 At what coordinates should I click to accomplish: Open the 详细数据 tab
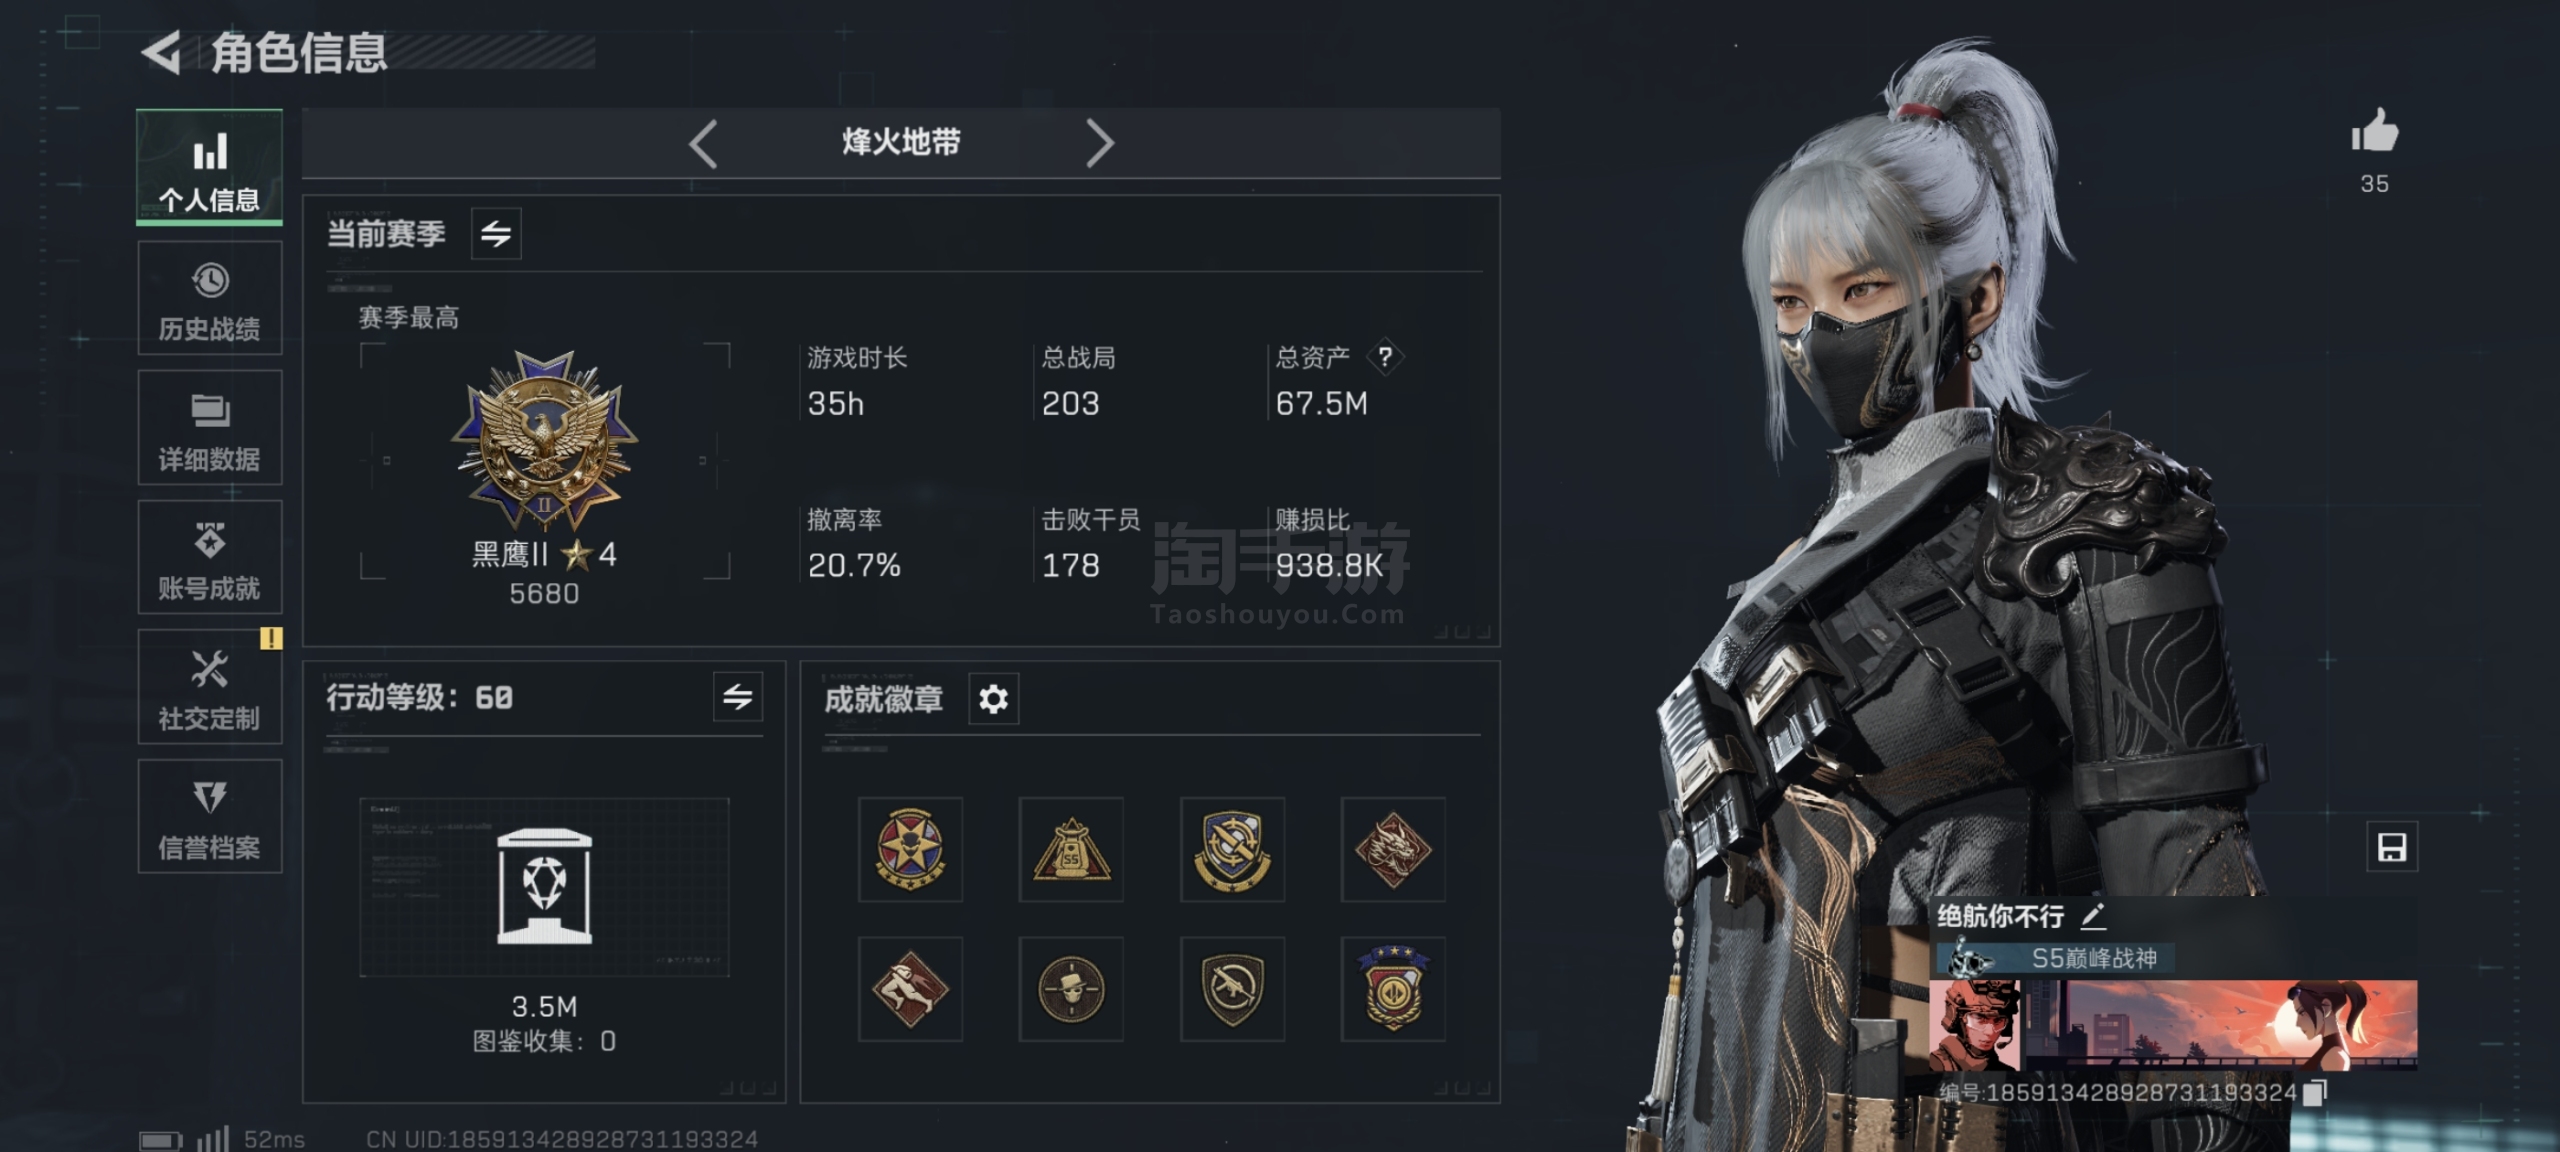click(210, 428)
